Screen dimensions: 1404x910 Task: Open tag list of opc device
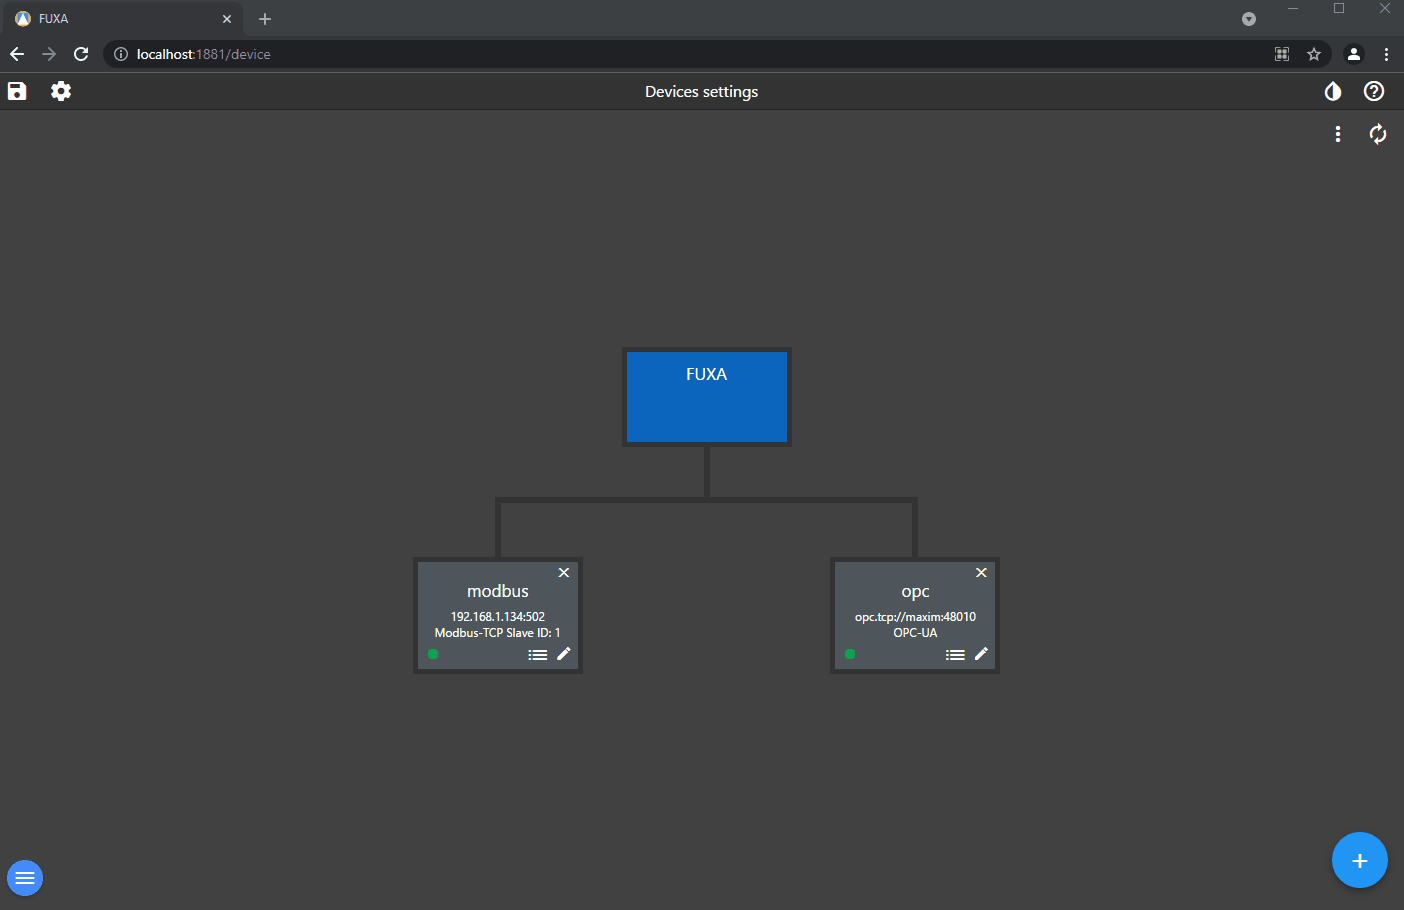[955, 655]
